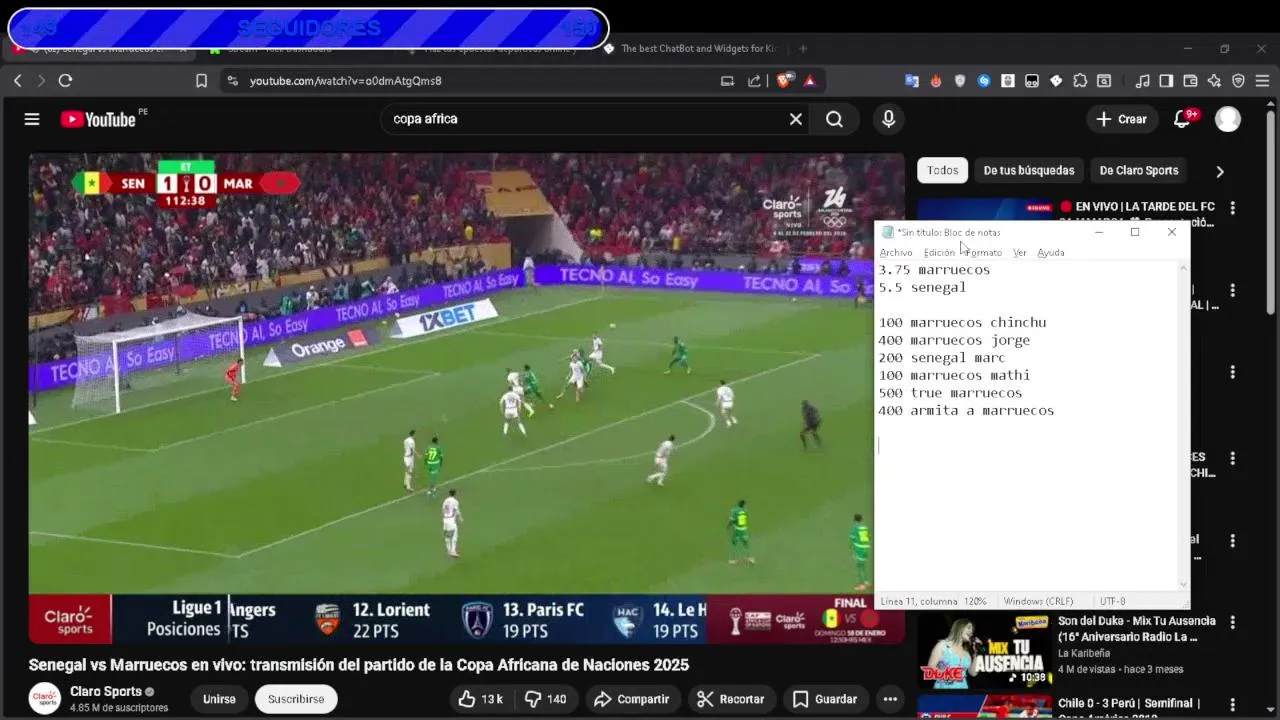Start voice search with the microphone
The width and height of the screenshot is (1280, 720).
tap(888, 119)
